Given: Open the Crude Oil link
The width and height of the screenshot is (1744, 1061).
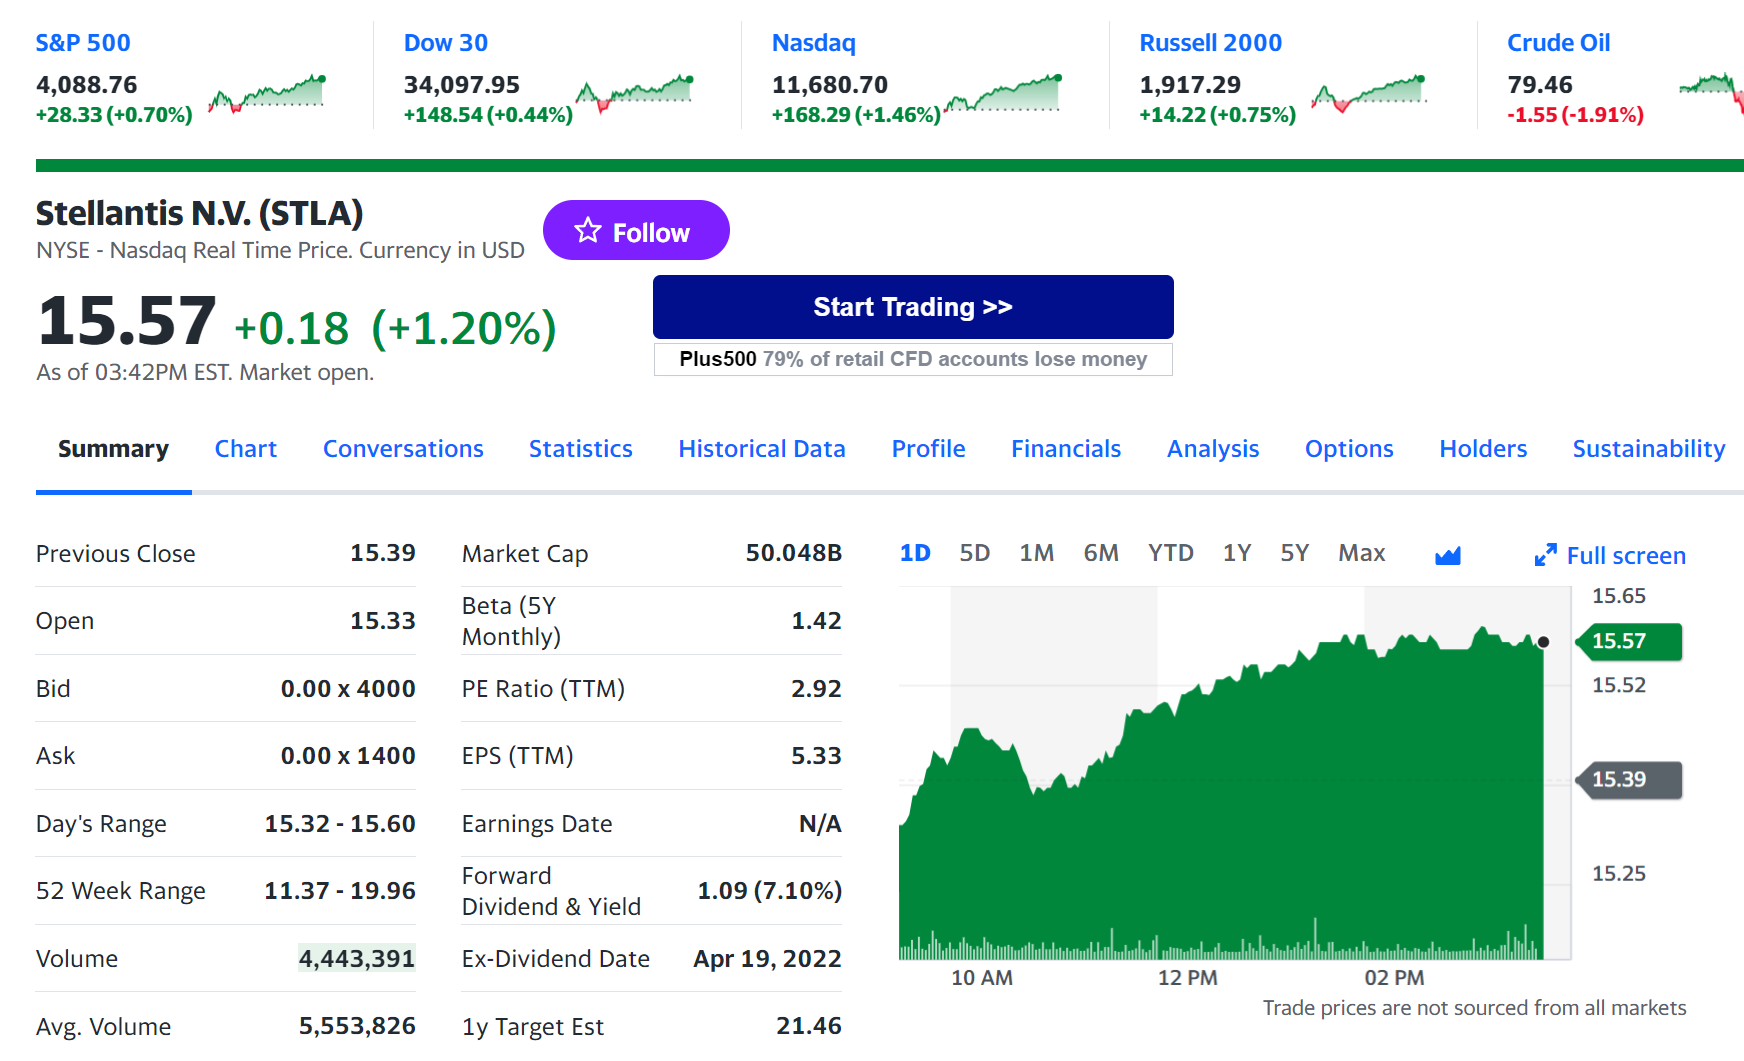Looking at the screenshot, I should pos(1558,43).
